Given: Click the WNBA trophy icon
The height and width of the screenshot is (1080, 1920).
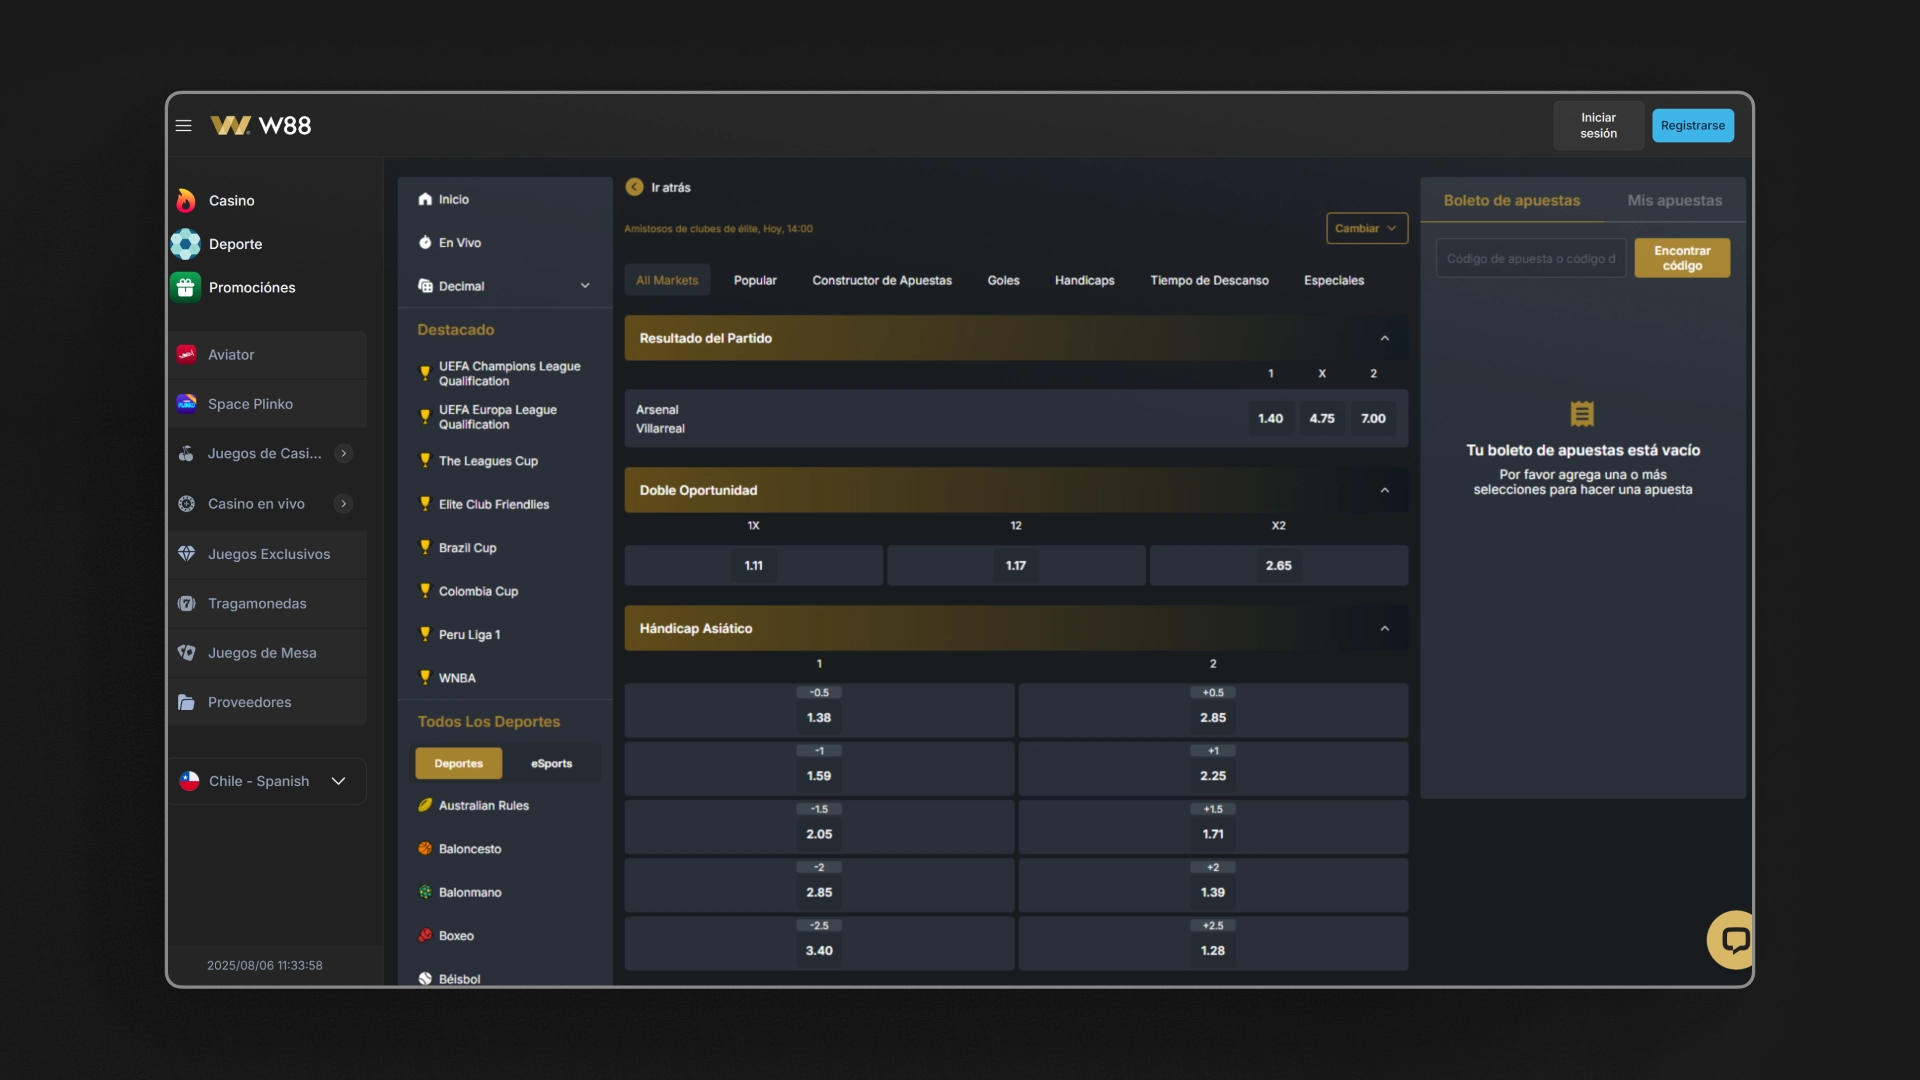Looking at the screenshot, I should coord(425,678).
